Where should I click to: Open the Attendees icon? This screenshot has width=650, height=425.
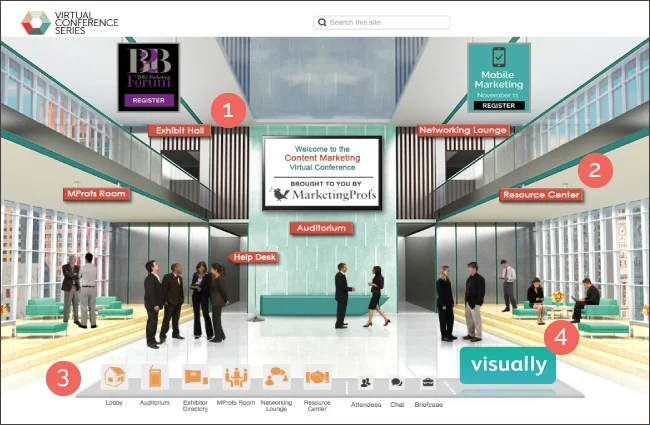pos(366,382)
